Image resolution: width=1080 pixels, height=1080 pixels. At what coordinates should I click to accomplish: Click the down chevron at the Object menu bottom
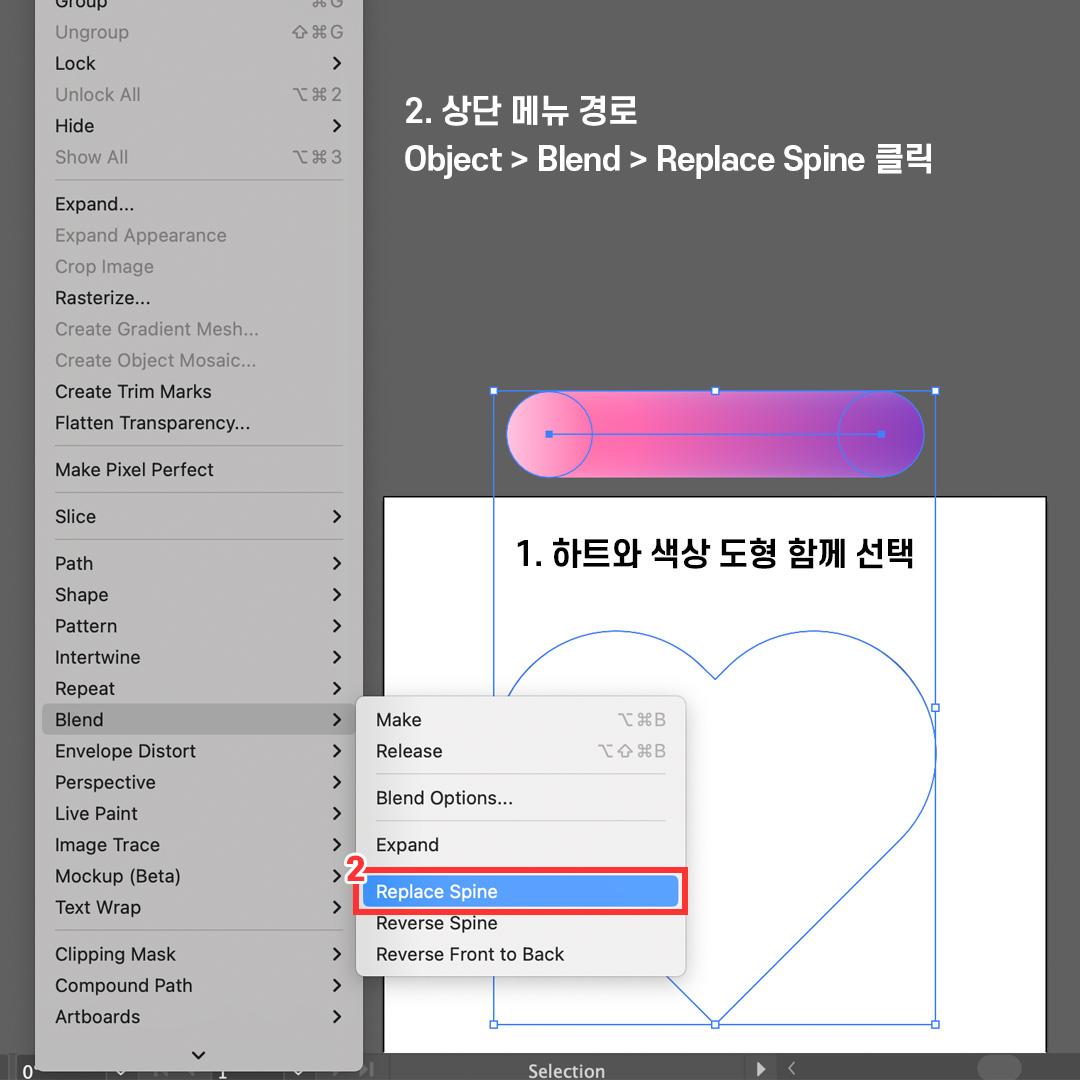(x=198, y=1055)
